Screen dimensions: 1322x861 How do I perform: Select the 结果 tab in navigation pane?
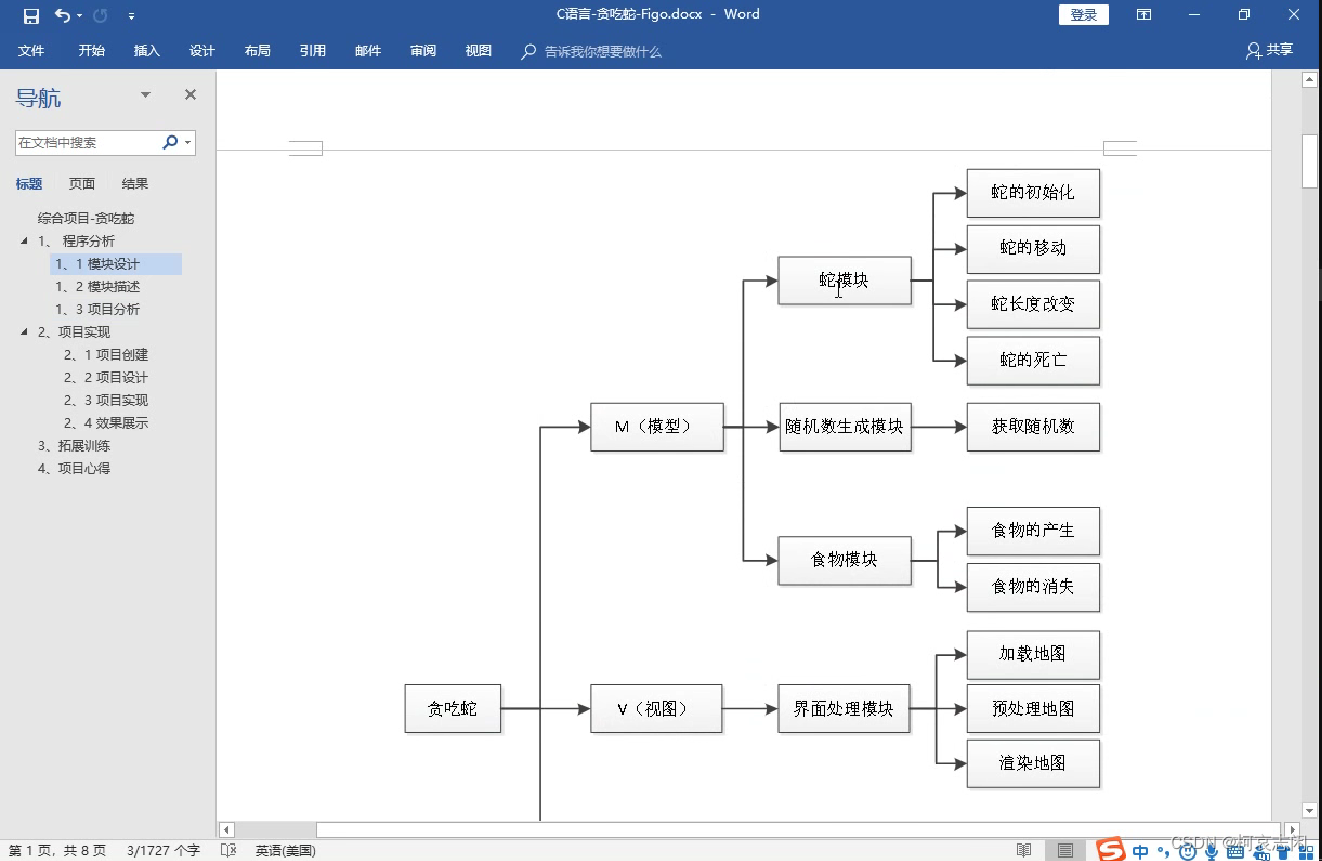click(135, 184)
